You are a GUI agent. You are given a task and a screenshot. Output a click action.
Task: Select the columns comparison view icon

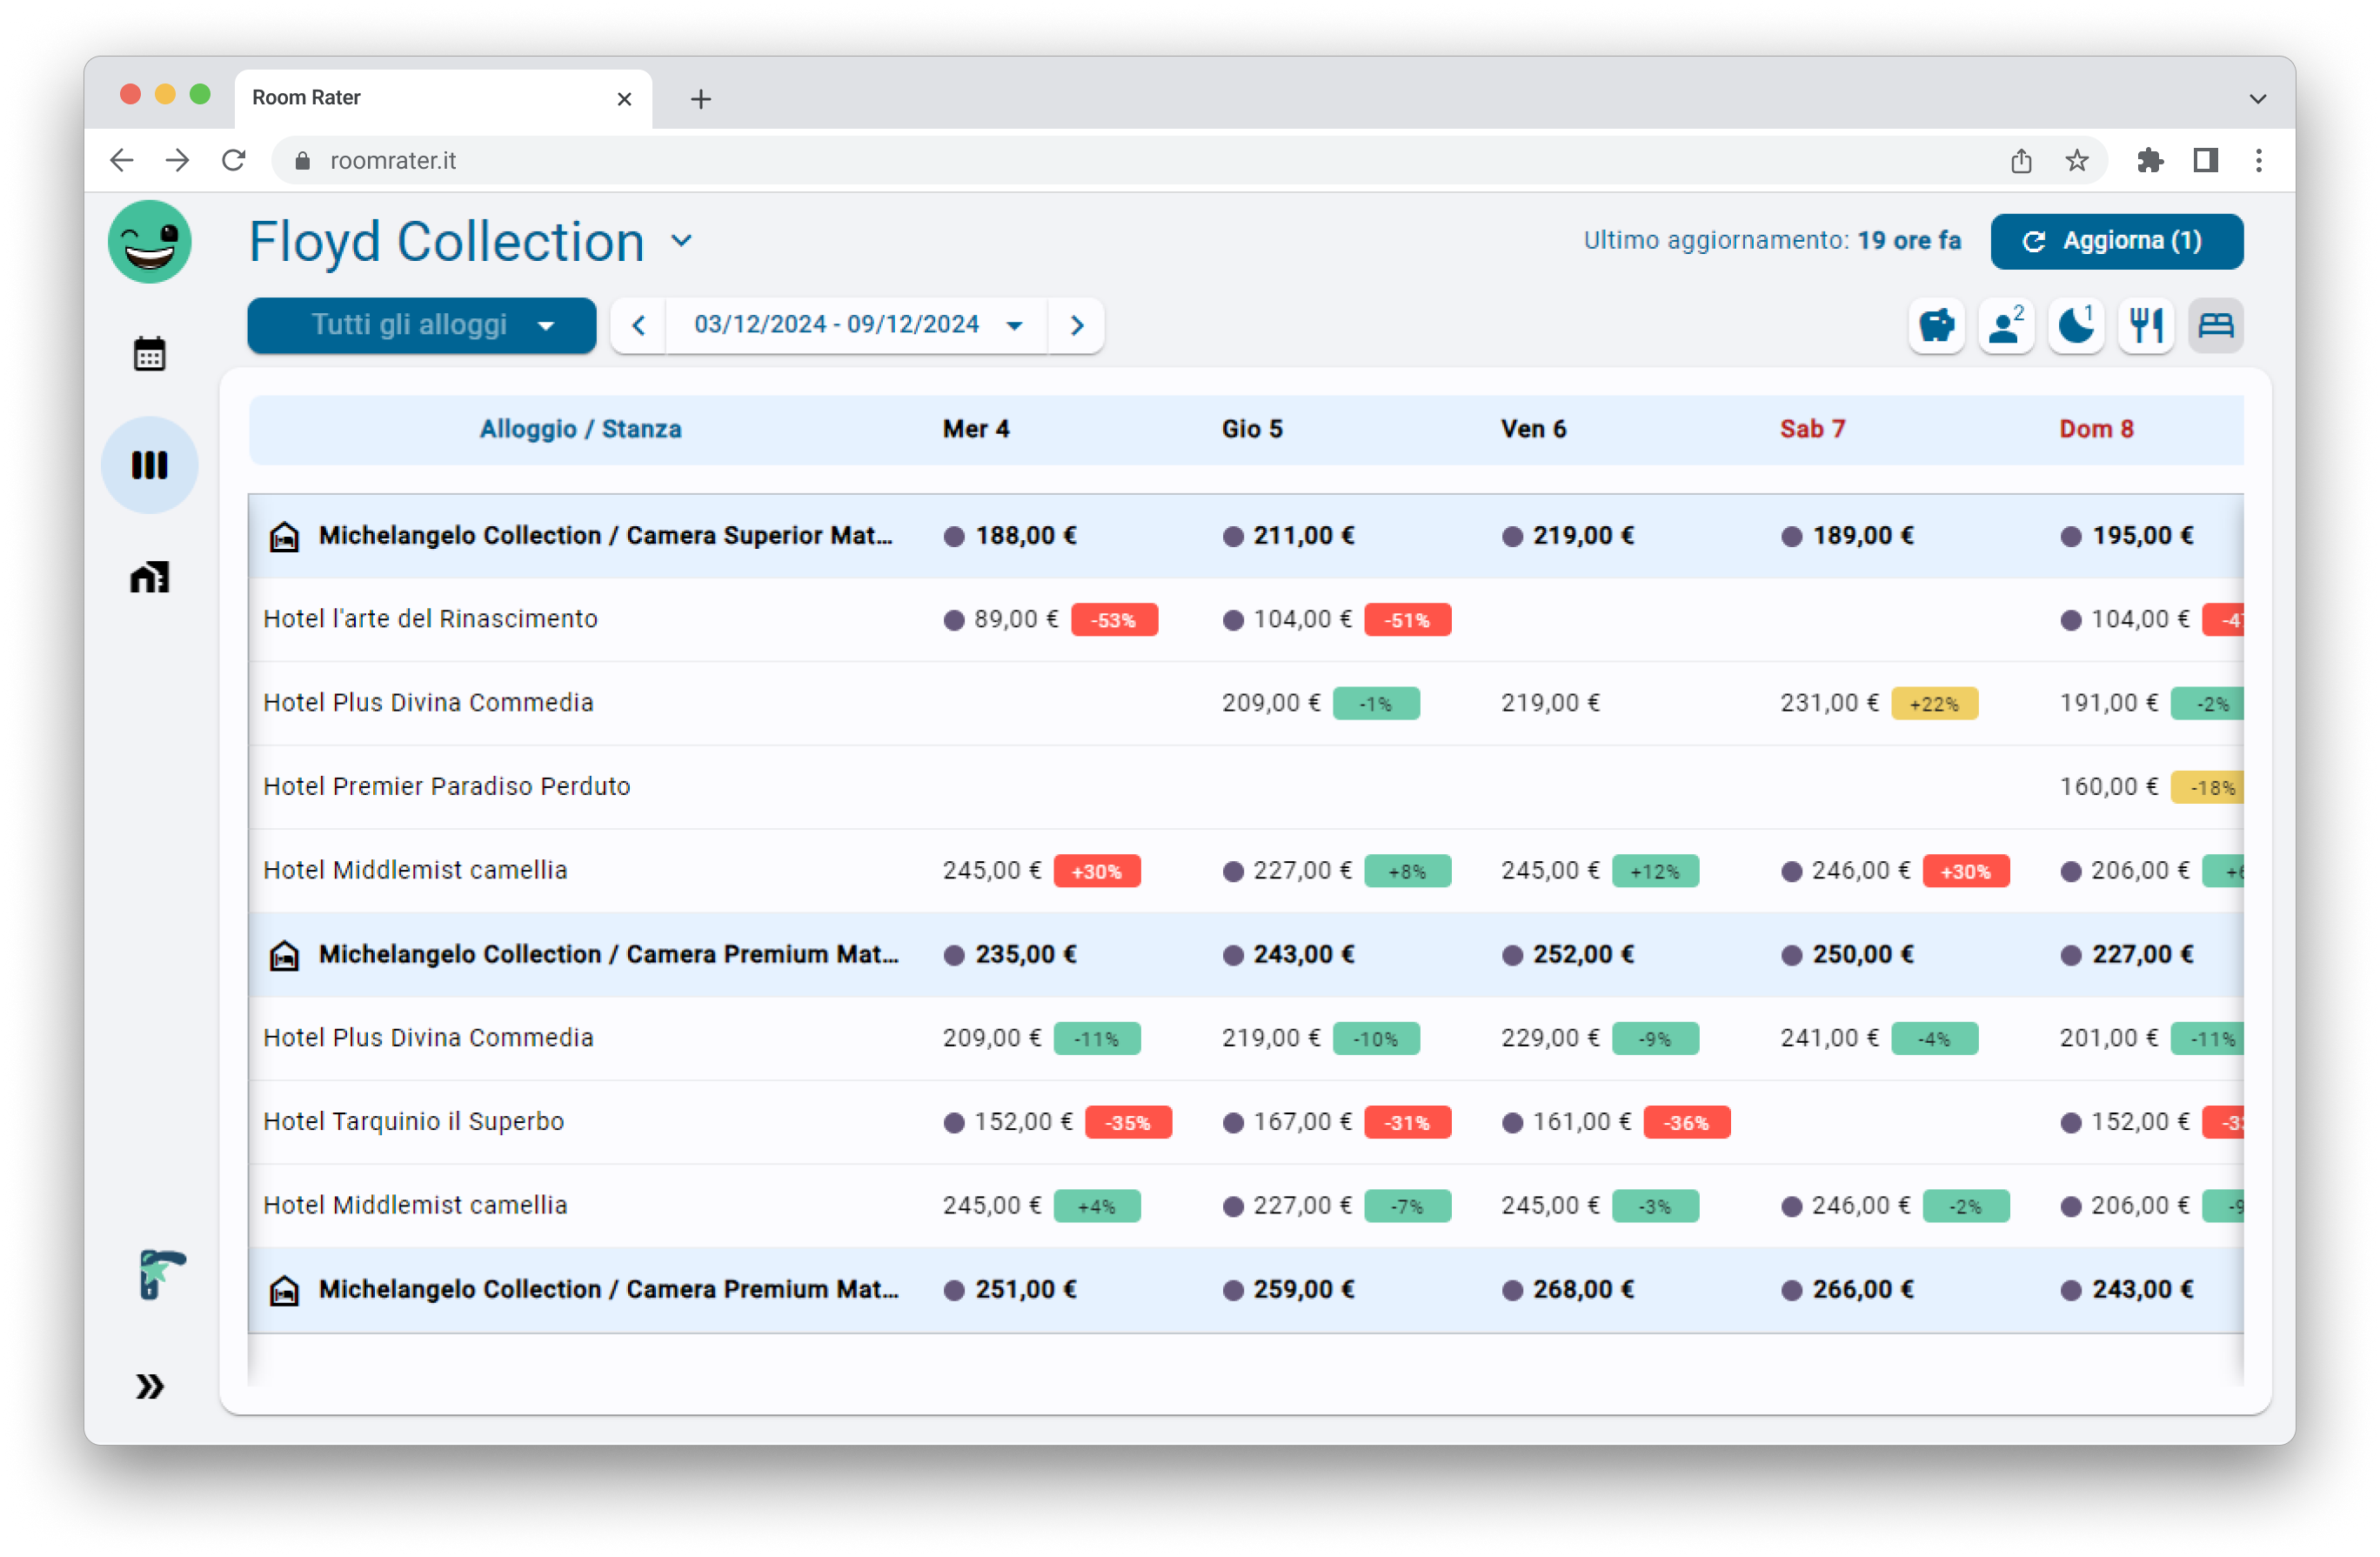(149, 465)
